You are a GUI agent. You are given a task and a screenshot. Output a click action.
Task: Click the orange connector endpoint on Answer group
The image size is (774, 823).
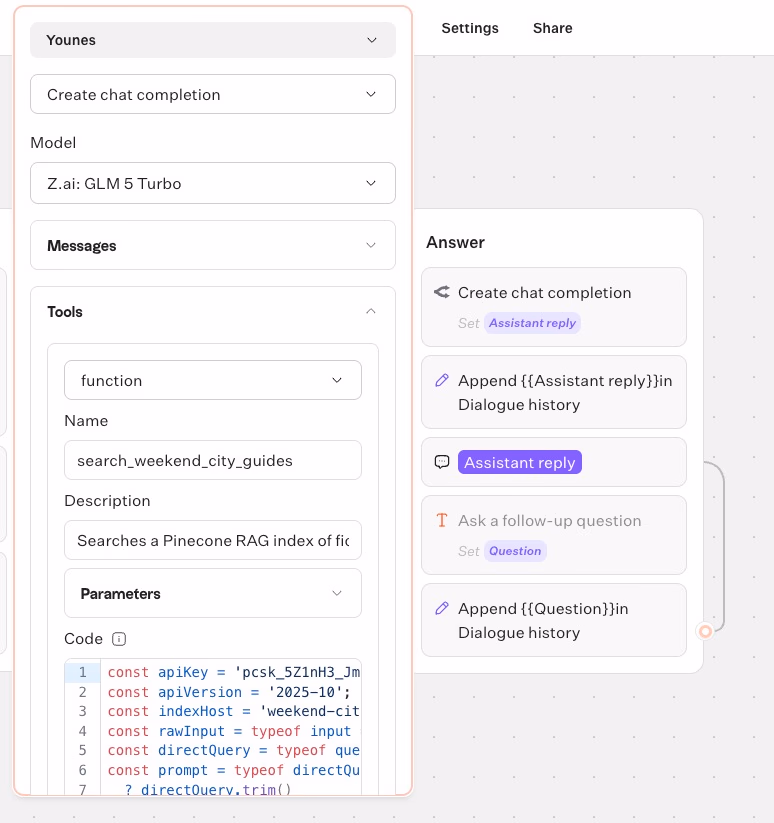pos(705,631)
